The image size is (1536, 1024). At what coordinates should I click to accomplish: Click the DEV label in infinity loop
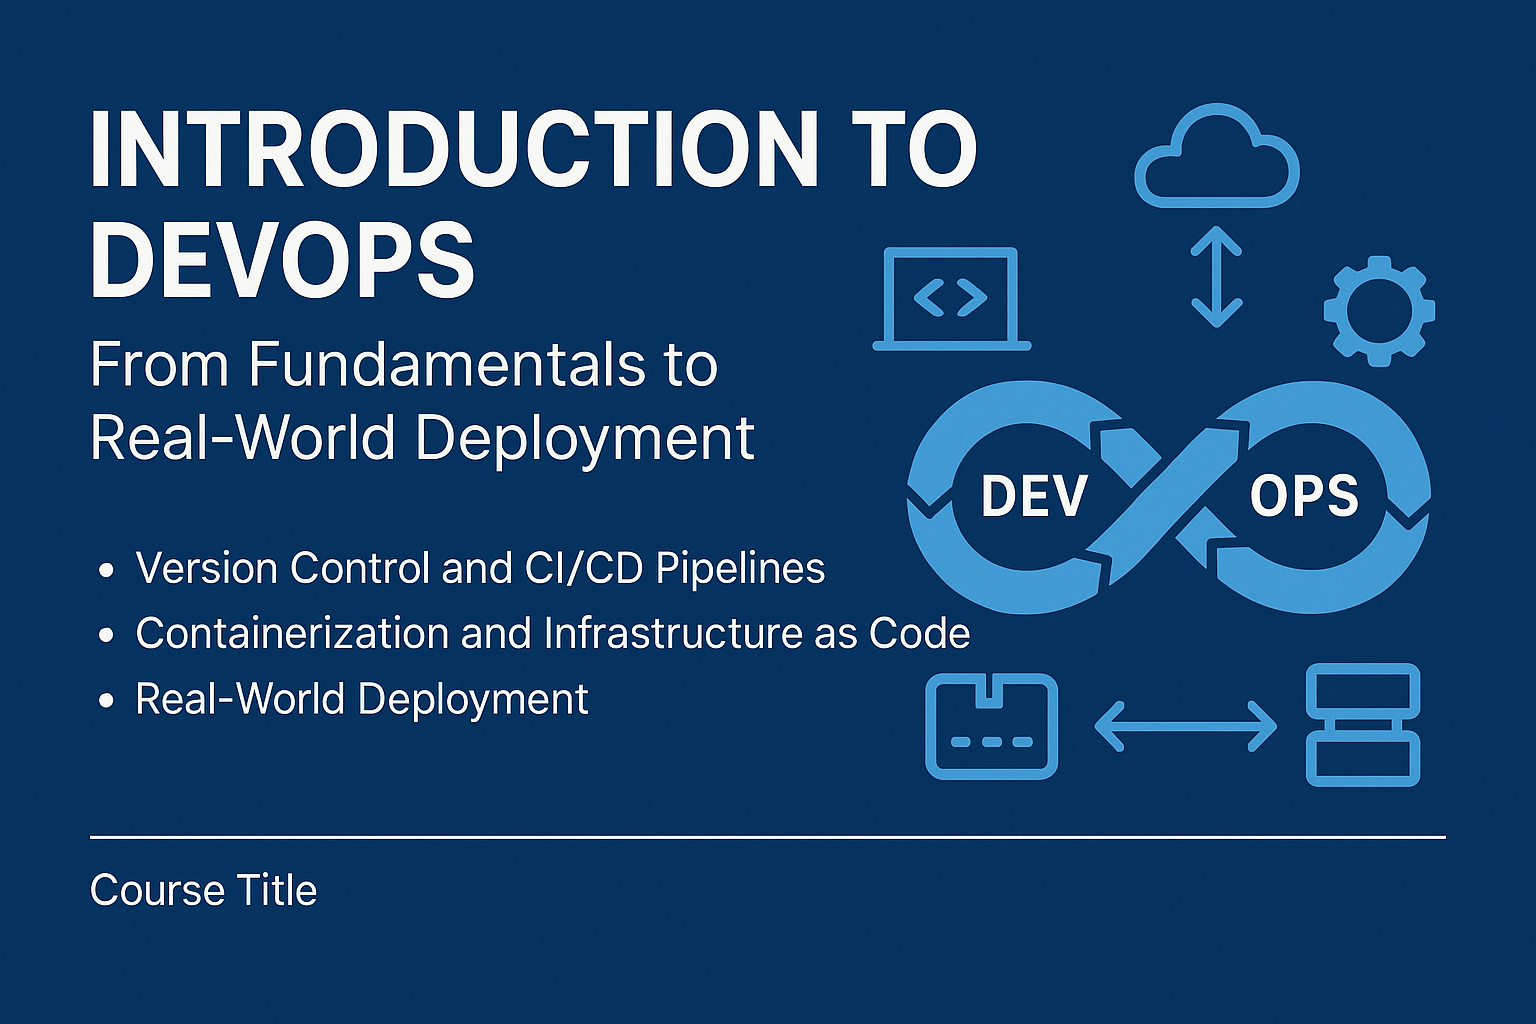pyautogui.click(x=1034, y=496)
